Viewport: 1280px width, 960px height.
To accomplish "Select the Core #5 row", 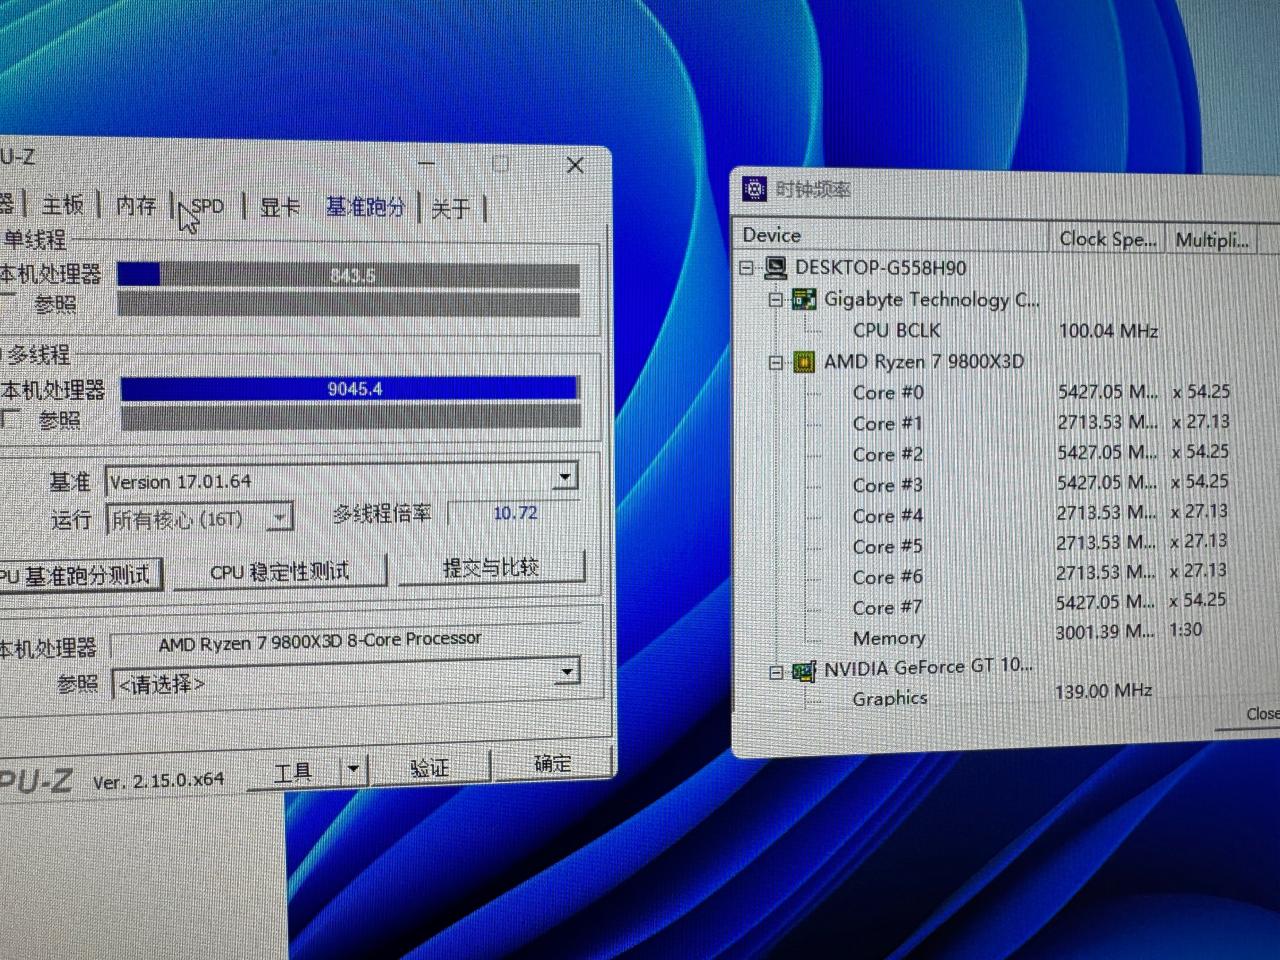I will click(x=888, y=547).
